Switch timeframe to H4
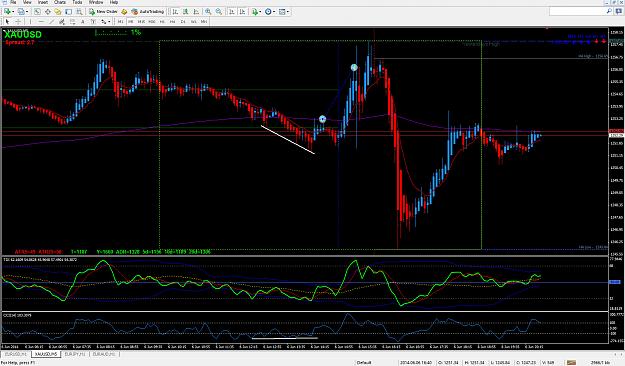625x366 pixels. 173,21
